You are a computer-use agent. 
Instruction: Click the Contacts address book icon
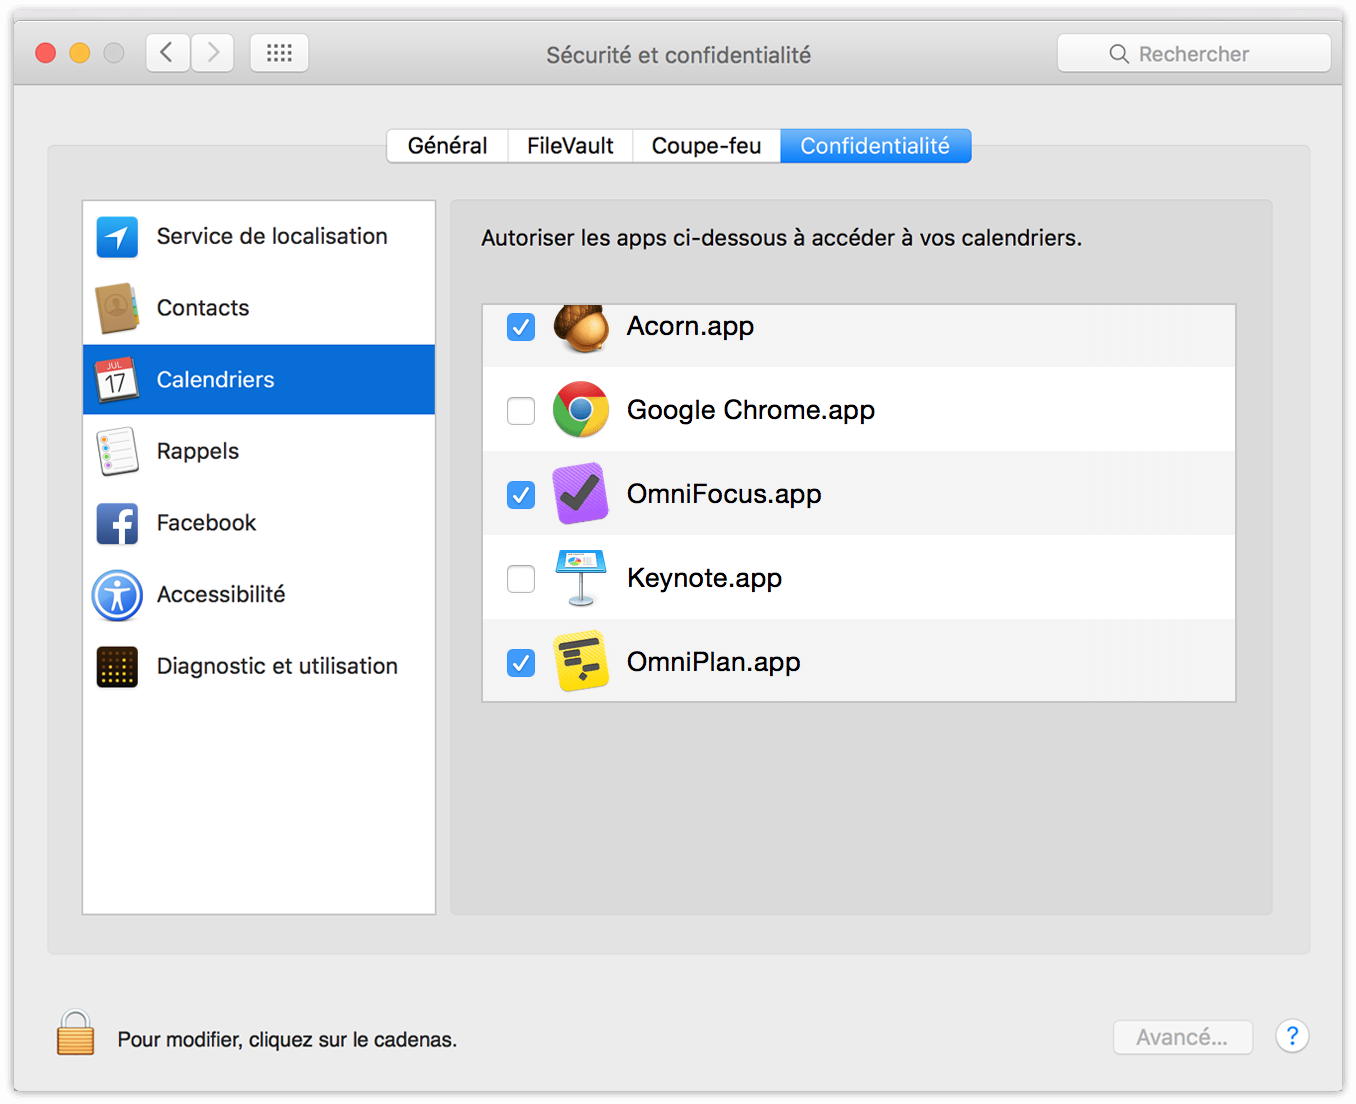[x=117, y=308]
